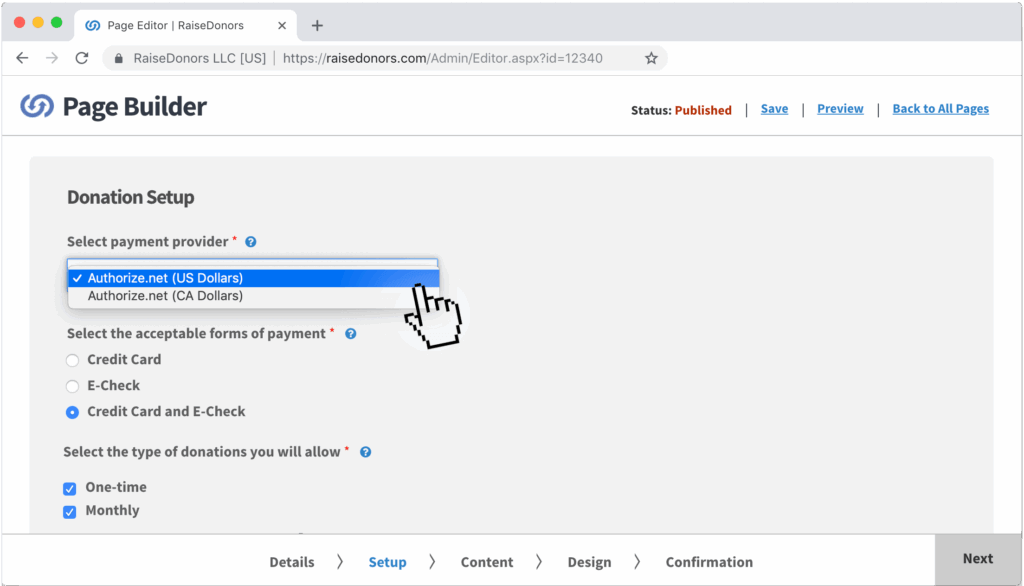This screenshot has width=1024, height=586.
Task: Open the Design step
Action: (589, 562)
